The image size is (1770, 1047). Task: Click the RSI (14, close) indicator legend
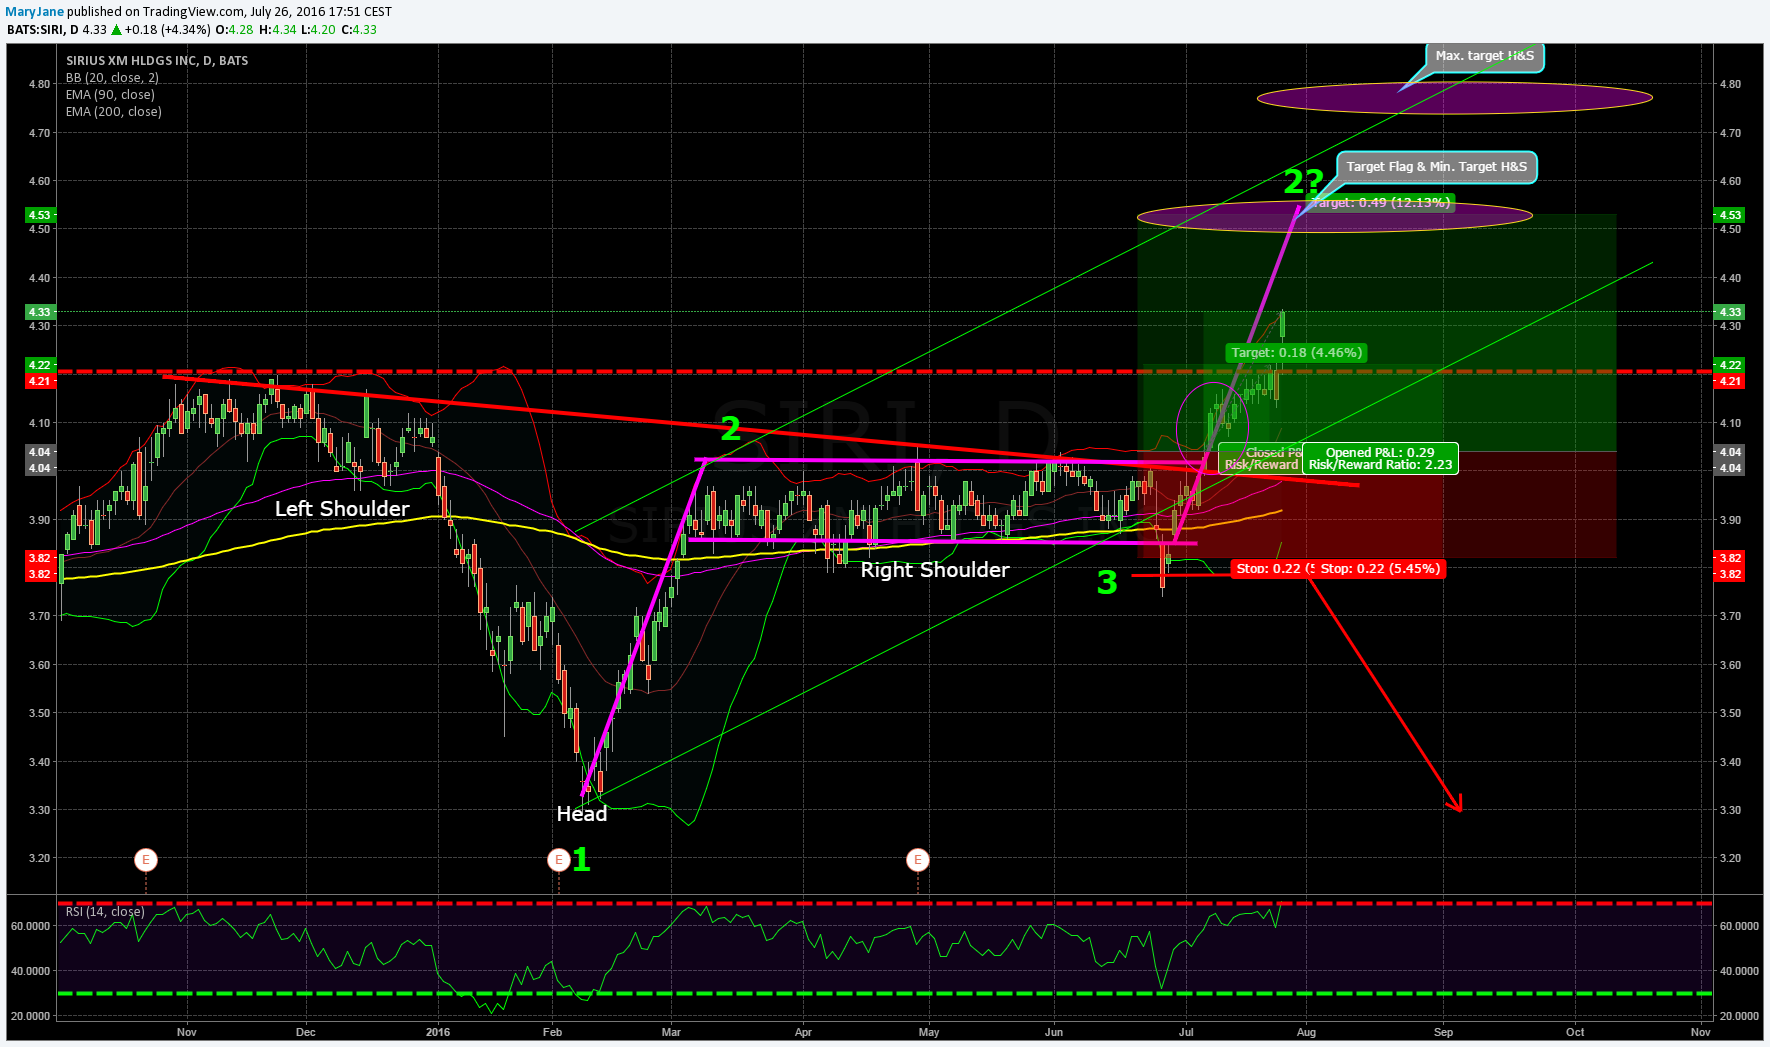click(105, 912)
